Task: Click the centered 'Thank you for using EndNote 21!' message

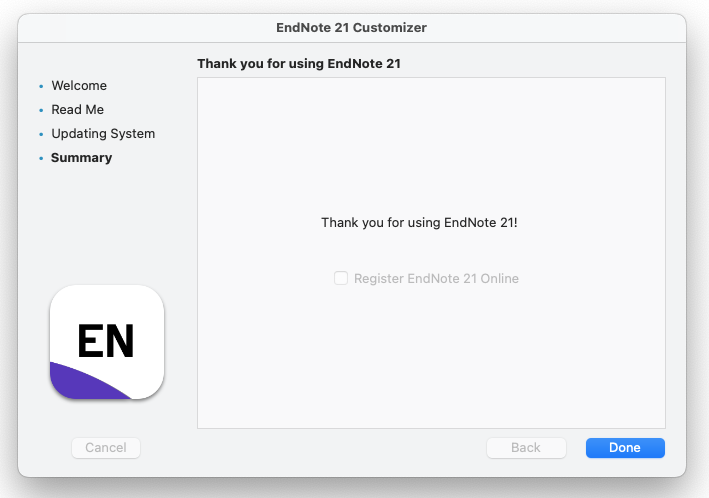Action: (x=419, y=223)
